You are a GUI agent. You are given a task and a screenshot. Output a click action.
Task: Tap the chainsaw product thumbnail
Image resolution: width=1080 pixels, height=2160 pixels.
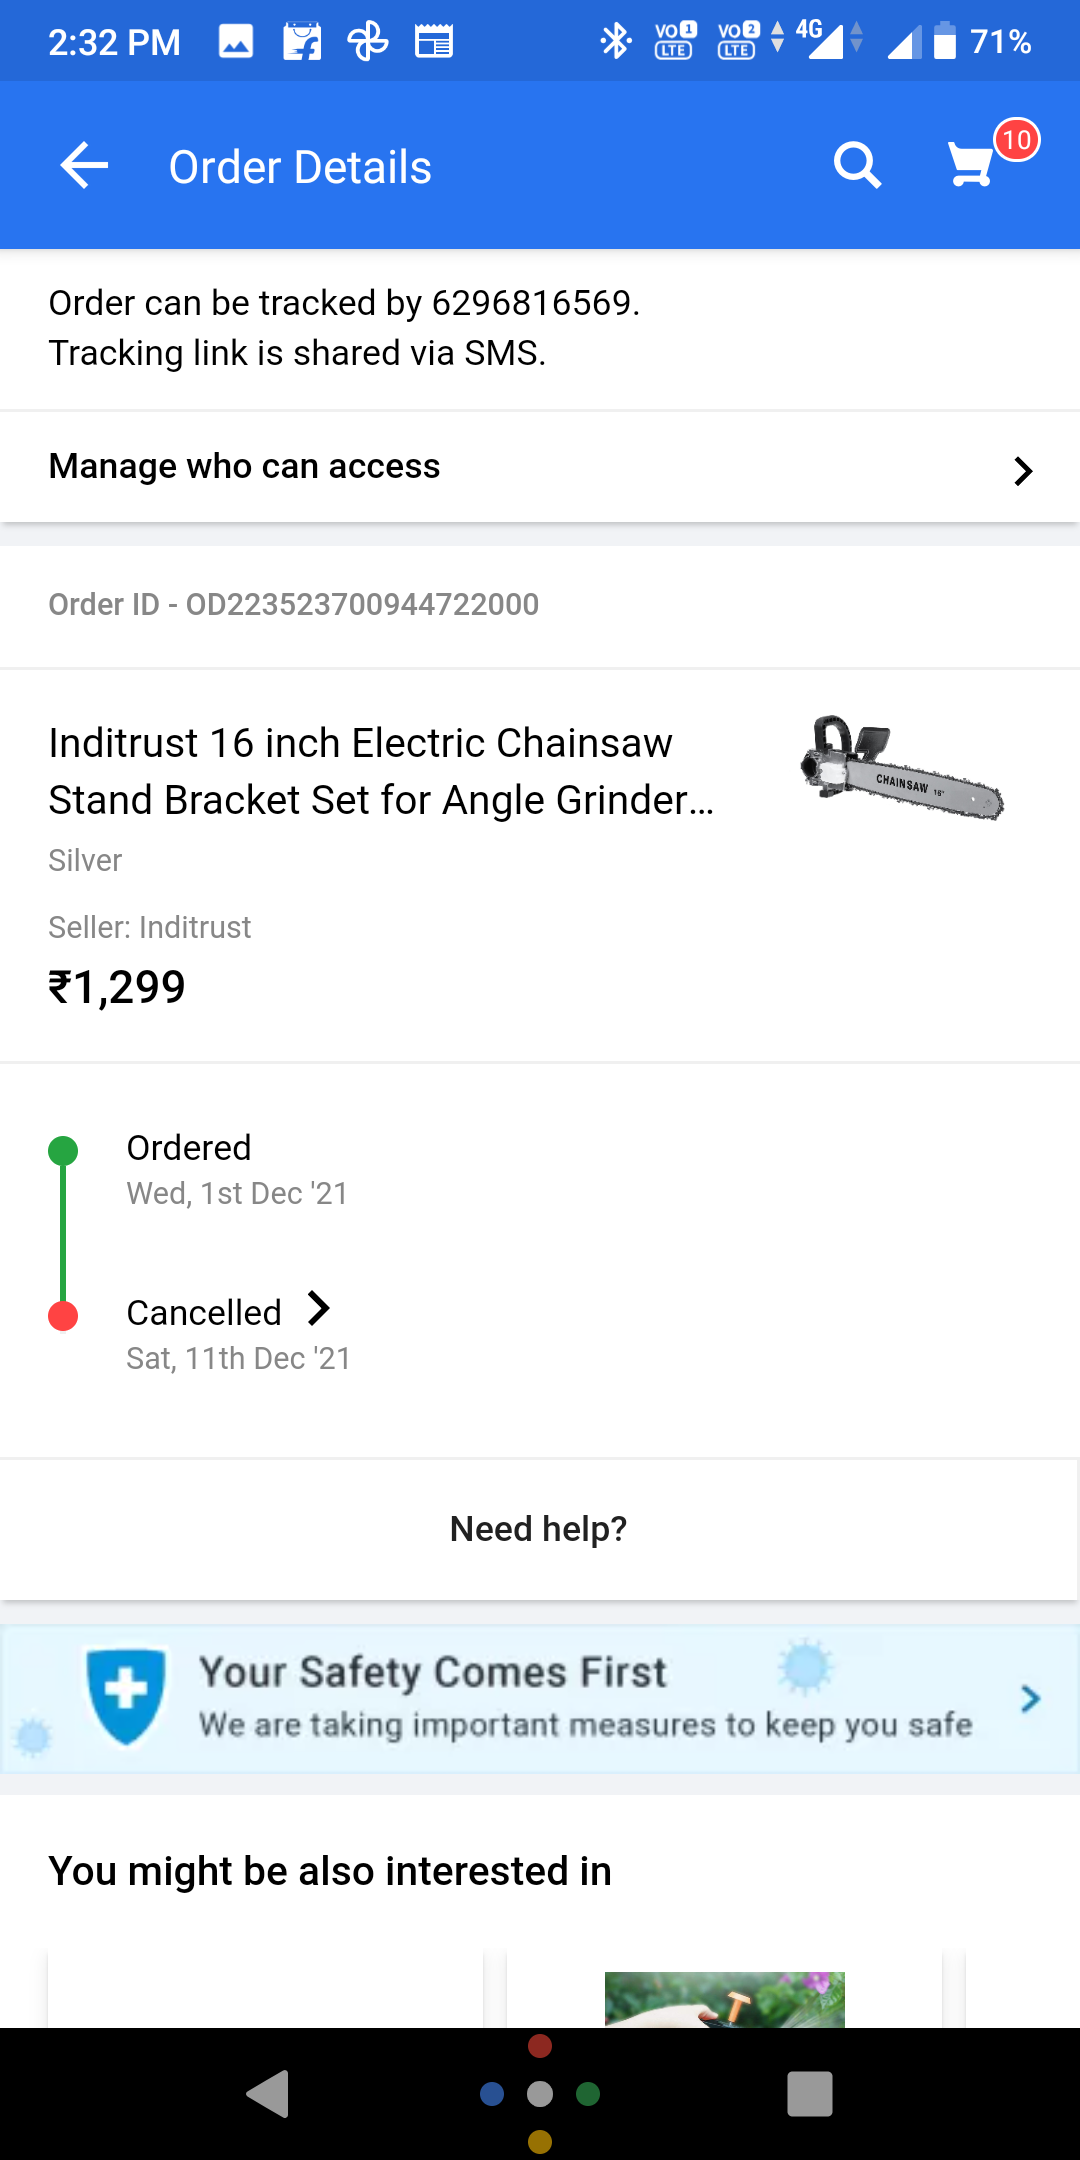point(902,769)
